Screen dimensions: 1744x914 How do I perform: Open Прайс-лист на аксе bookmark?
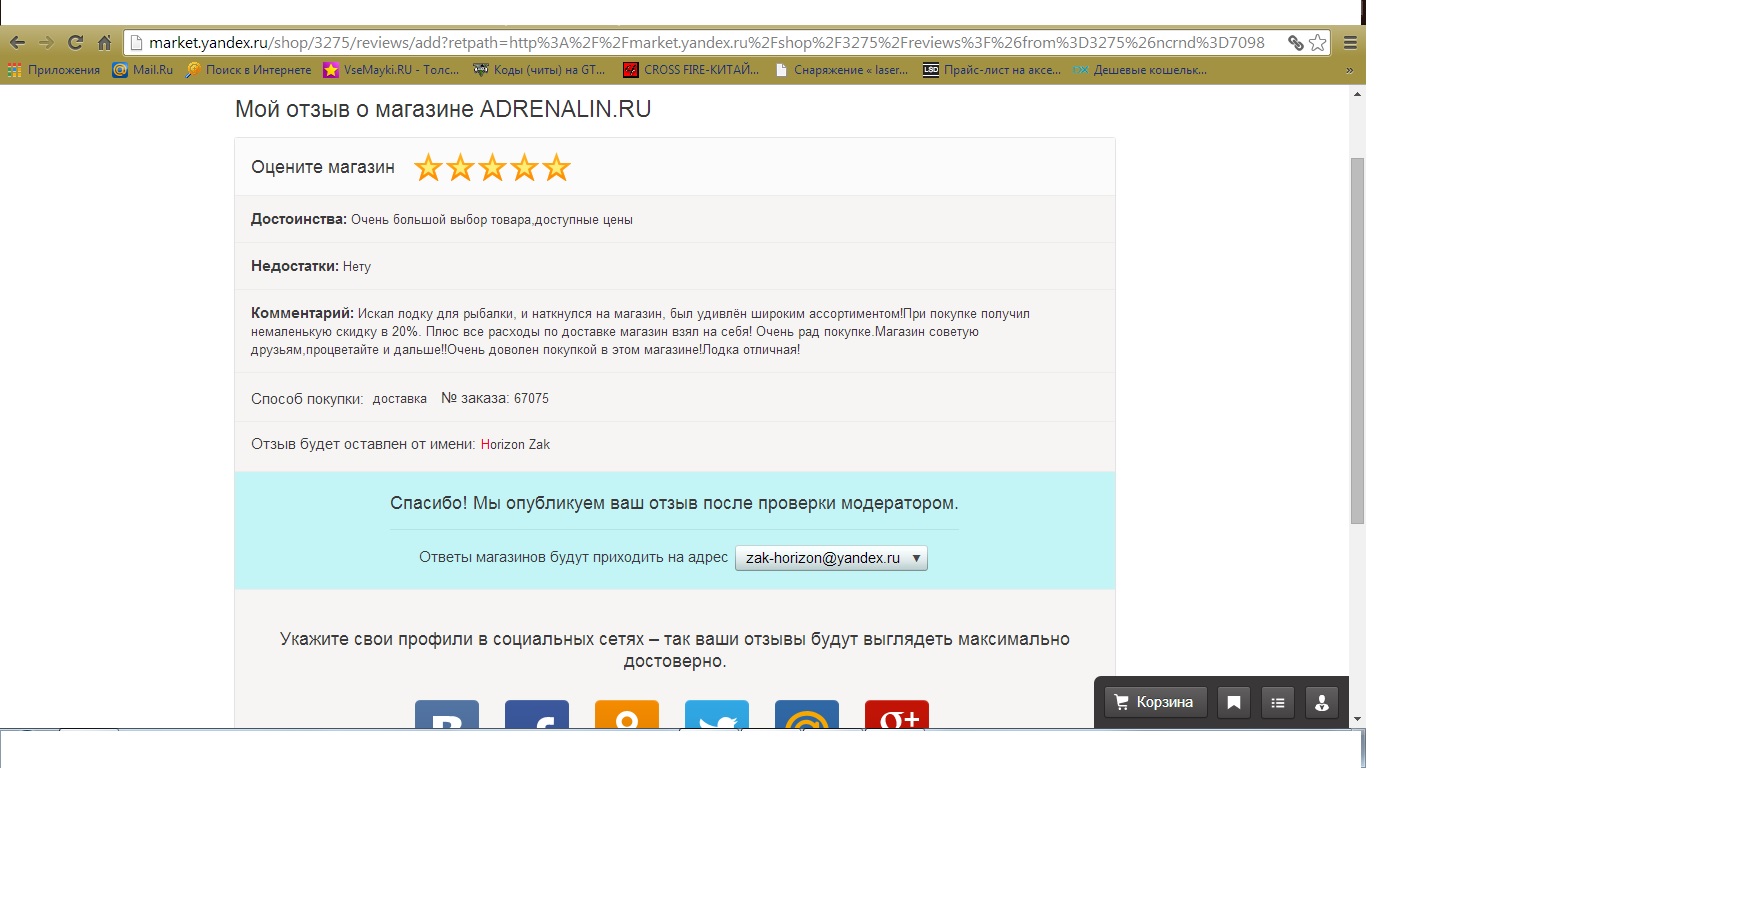click(x=992, y=70)
